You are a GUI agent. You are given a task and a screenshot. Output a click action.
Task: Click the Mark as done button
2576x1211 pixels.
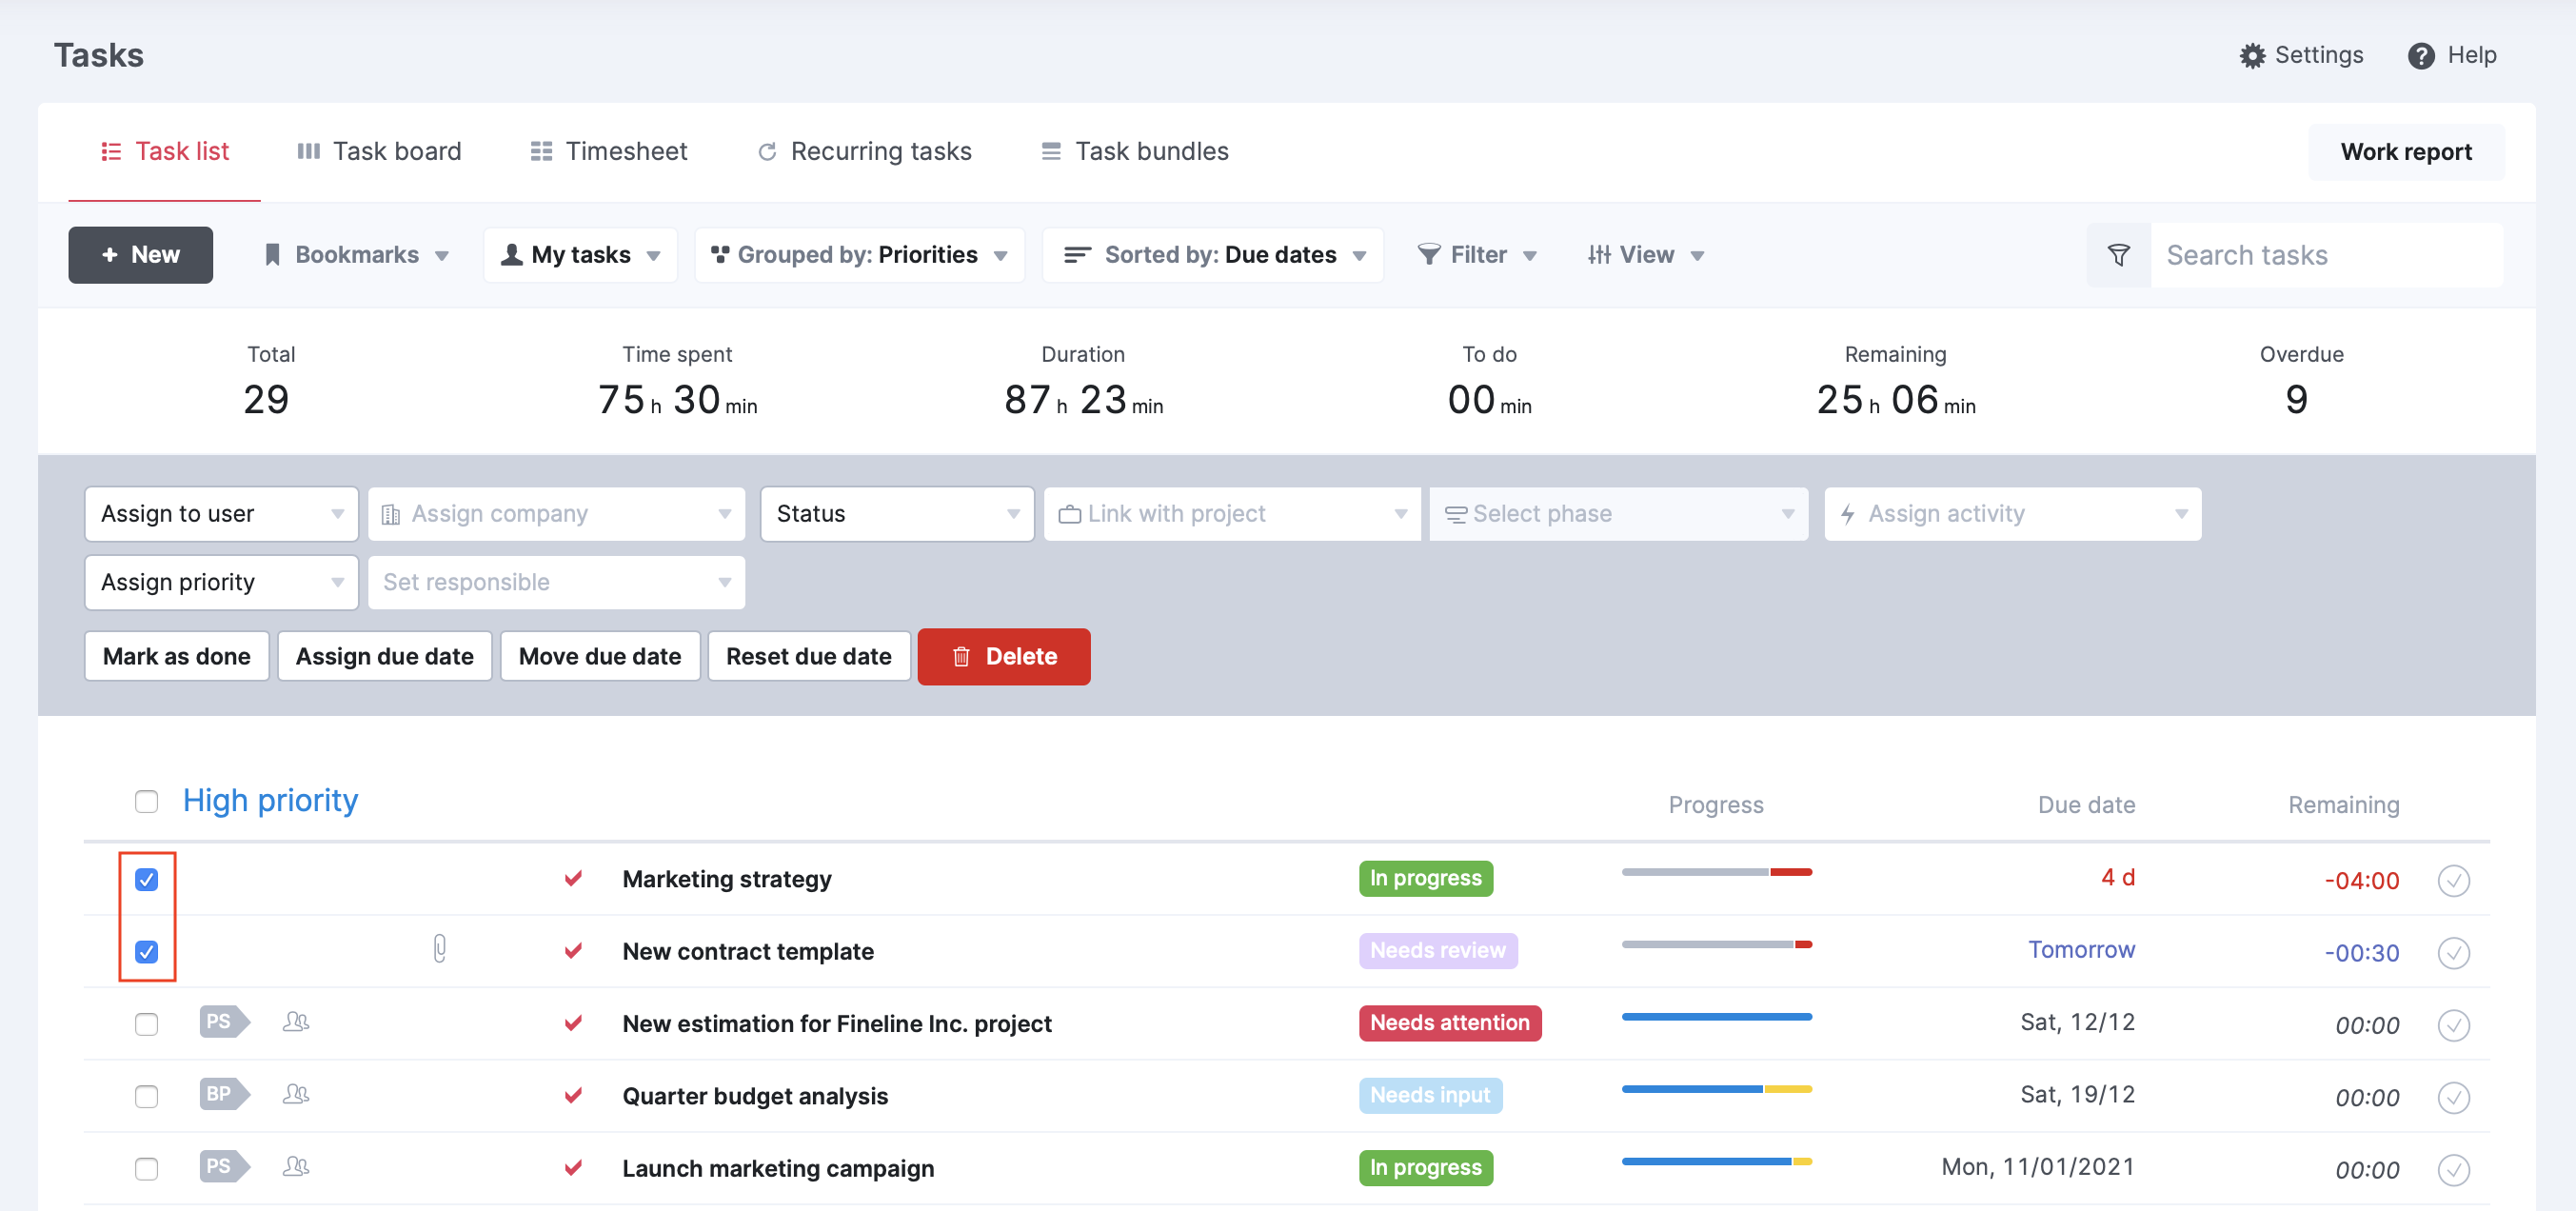(176, 656)
